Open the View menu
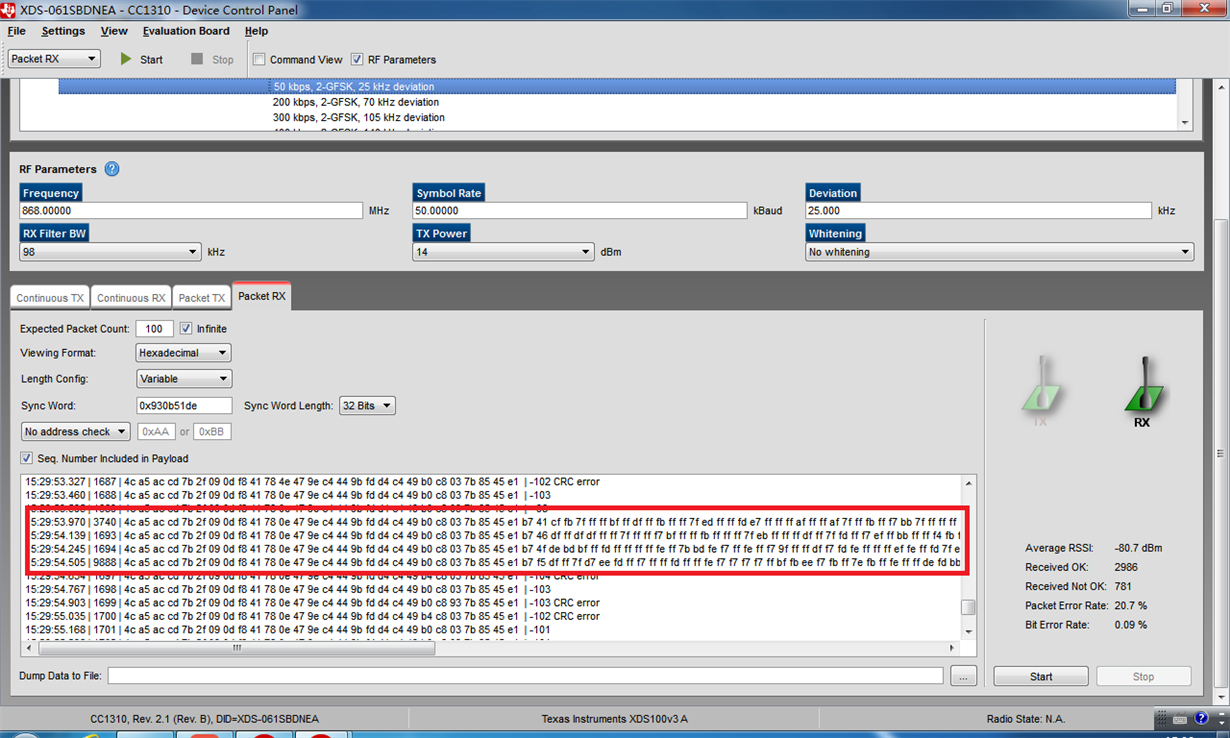The height and width of the screenshot is (738, 1230). coord(114,31)
